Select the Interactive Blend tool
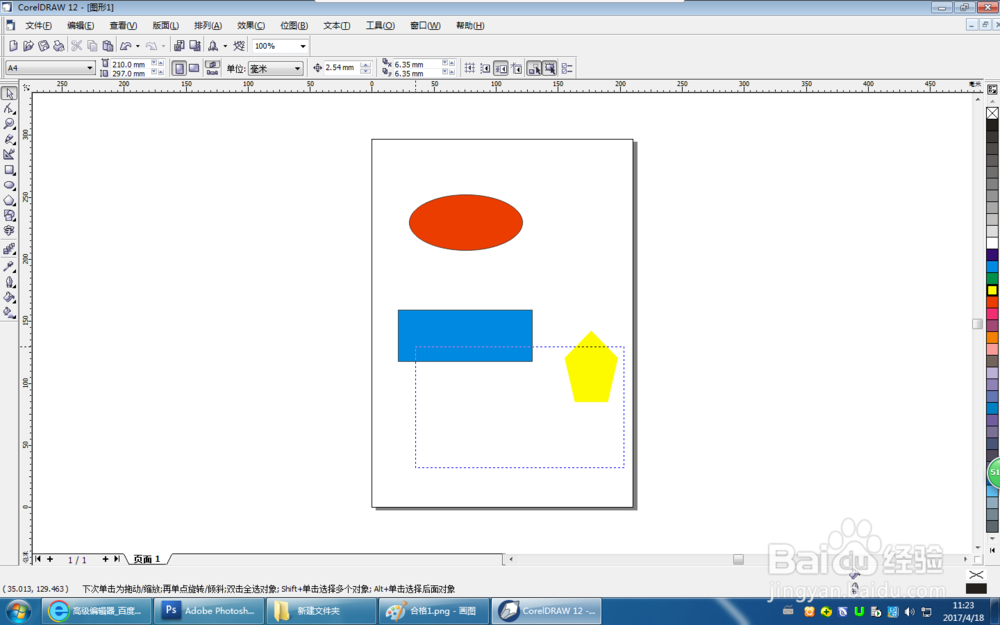 pos(9,249)
